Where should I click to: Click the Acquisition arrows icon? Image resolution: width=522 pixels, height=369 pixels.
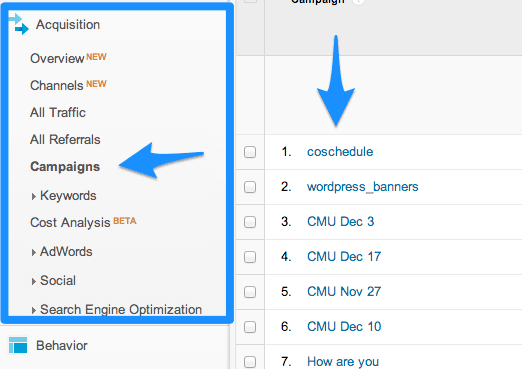coord(19,24)
